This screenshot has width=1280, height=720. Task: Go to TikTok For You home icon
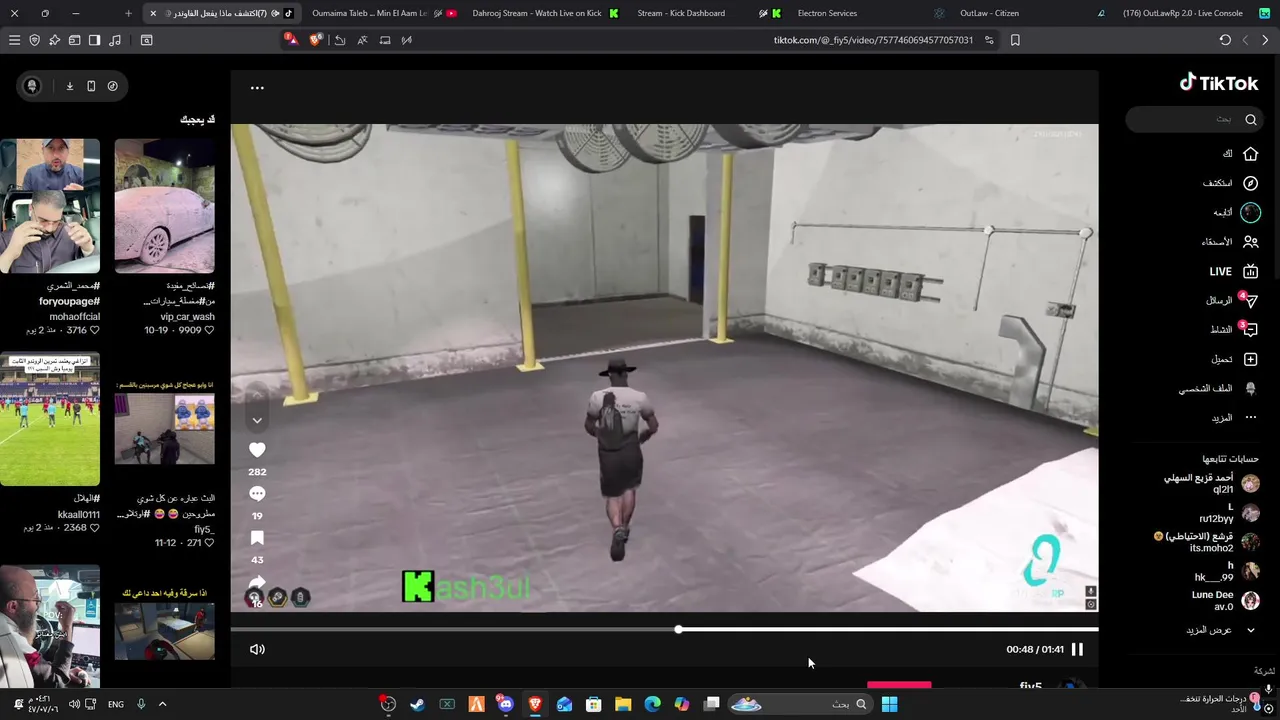(1250, 154)
